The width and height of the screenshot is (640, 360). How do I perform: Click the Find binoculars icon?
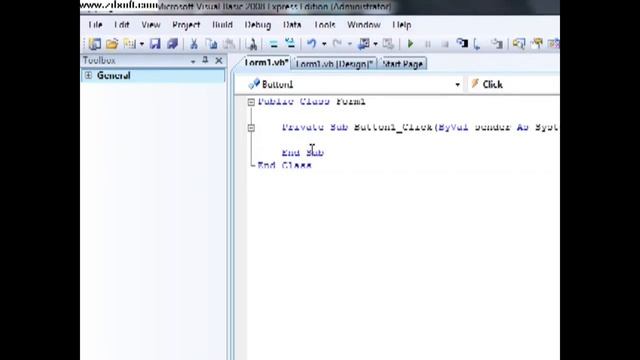point(252,44)
